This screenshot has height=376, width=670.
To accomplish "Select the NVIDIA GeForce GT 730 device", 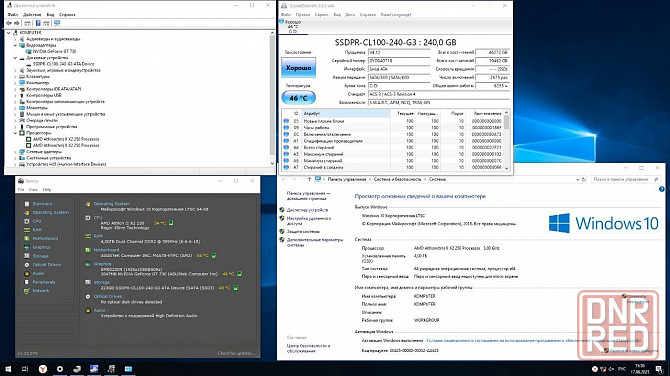I will pyautogui.click(x=54, y=51).
